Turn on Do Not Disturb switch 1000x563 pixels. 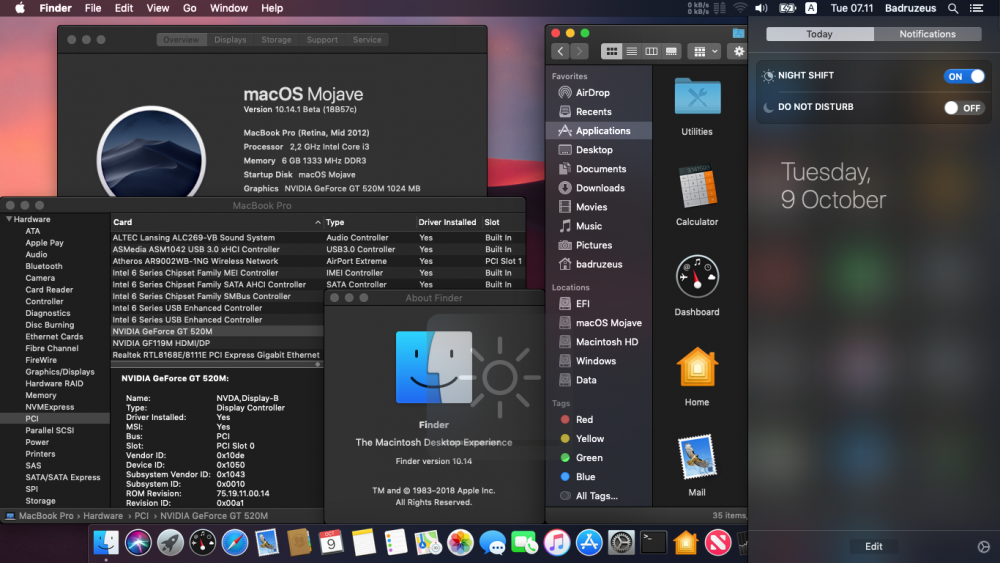click(x=964, y=108)
